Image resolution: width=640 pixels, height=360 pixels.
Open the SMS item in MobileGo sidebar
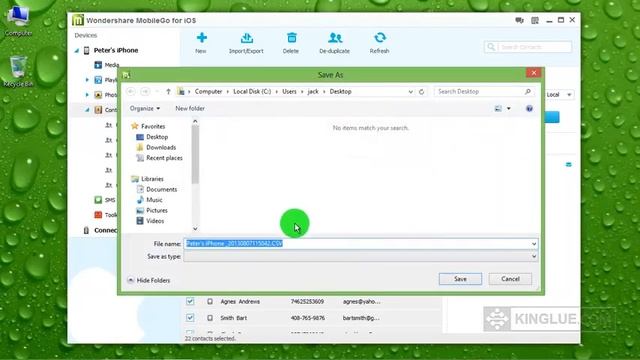[x=105, y=200]
